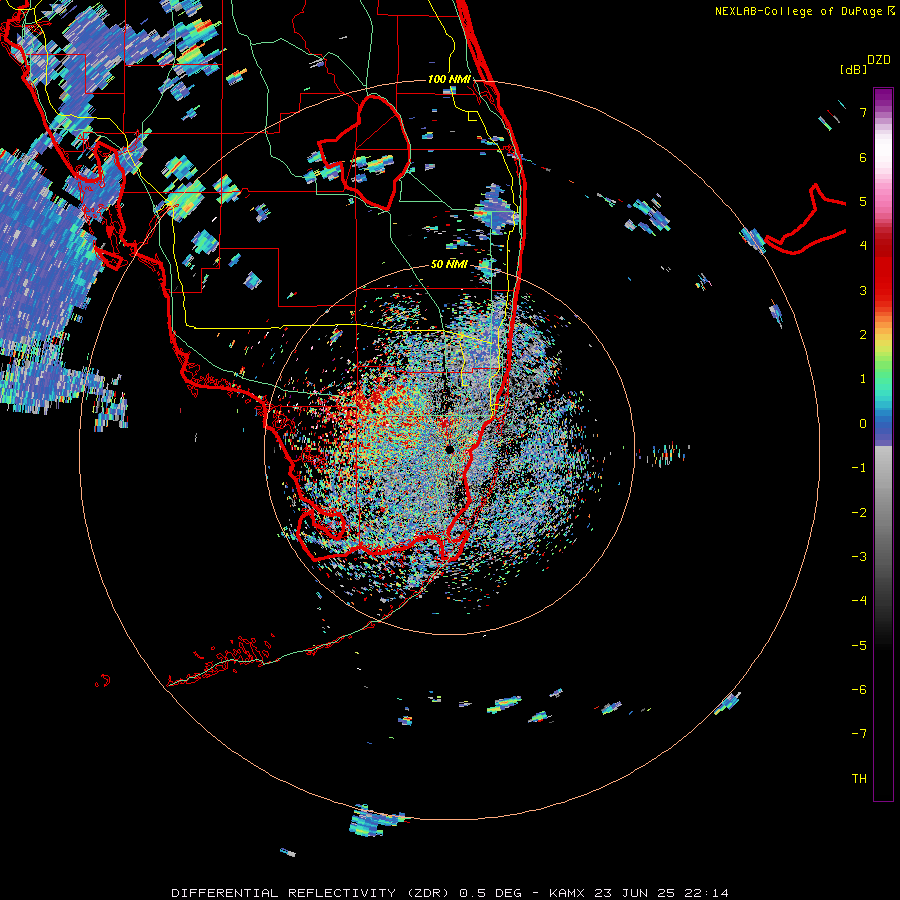Click the DZD product label
The image size is (900, 900).
click(x=879, y=60)
